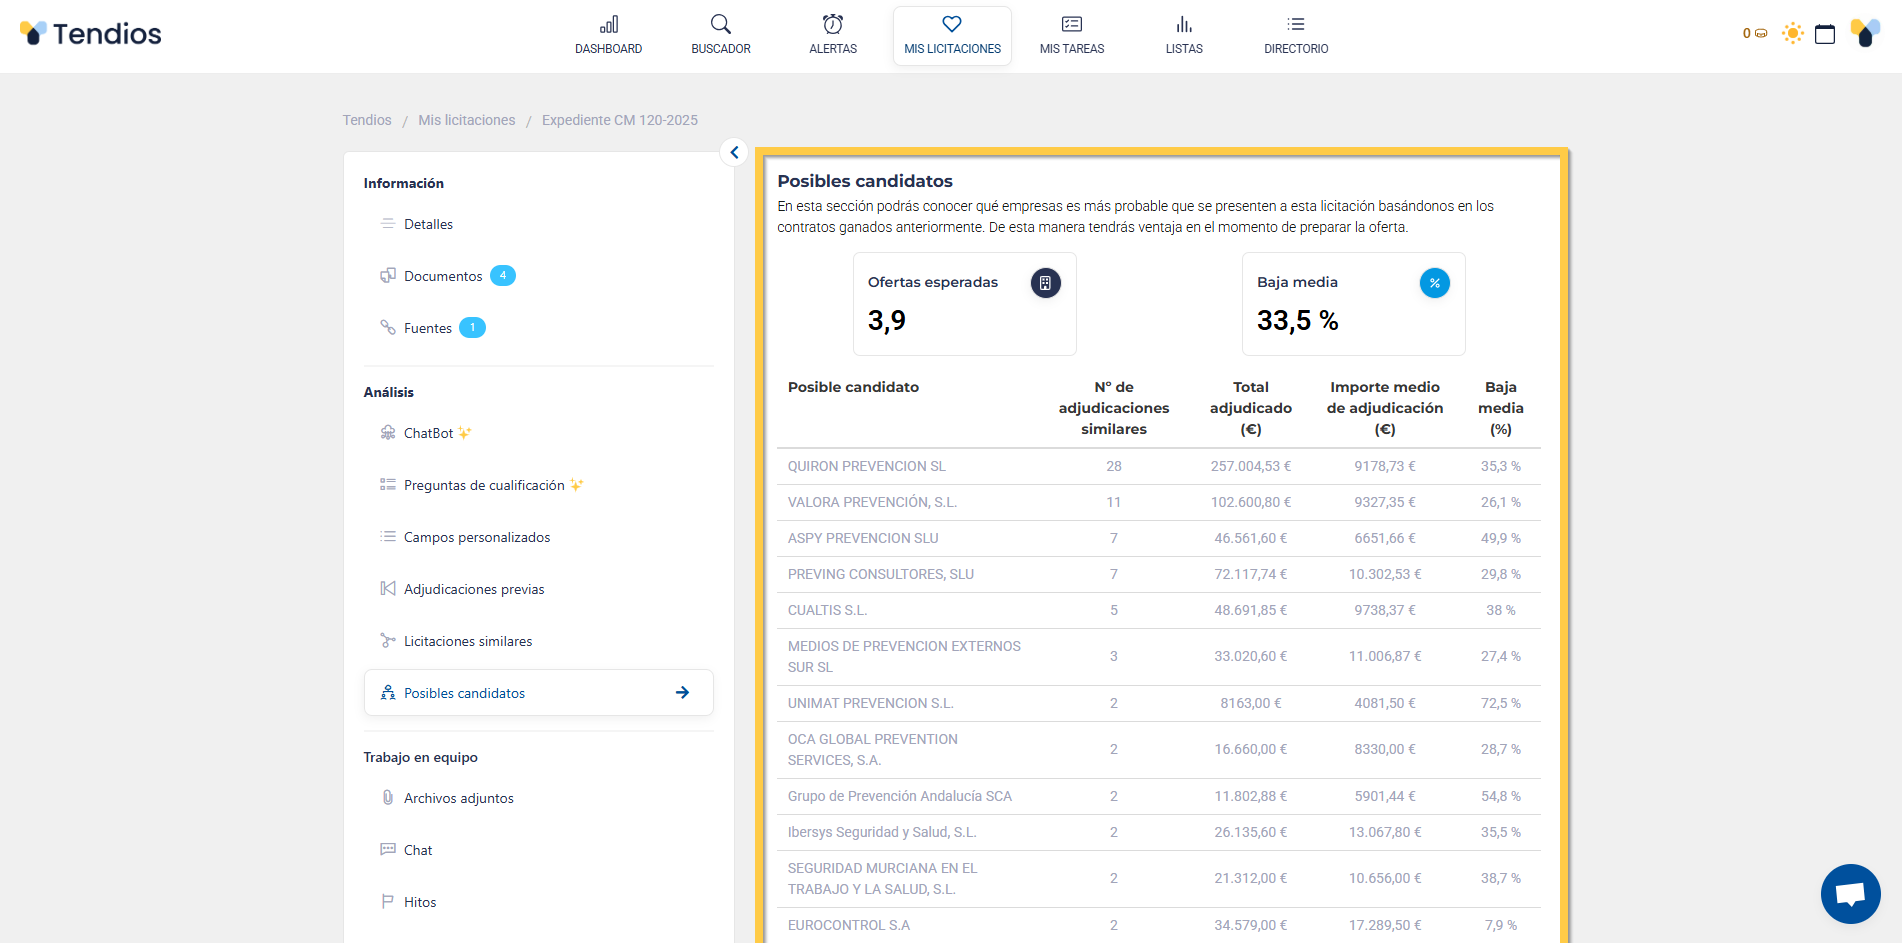
Task: Collapse the sidebar with chevron button
Action: [x=734, y=152]
